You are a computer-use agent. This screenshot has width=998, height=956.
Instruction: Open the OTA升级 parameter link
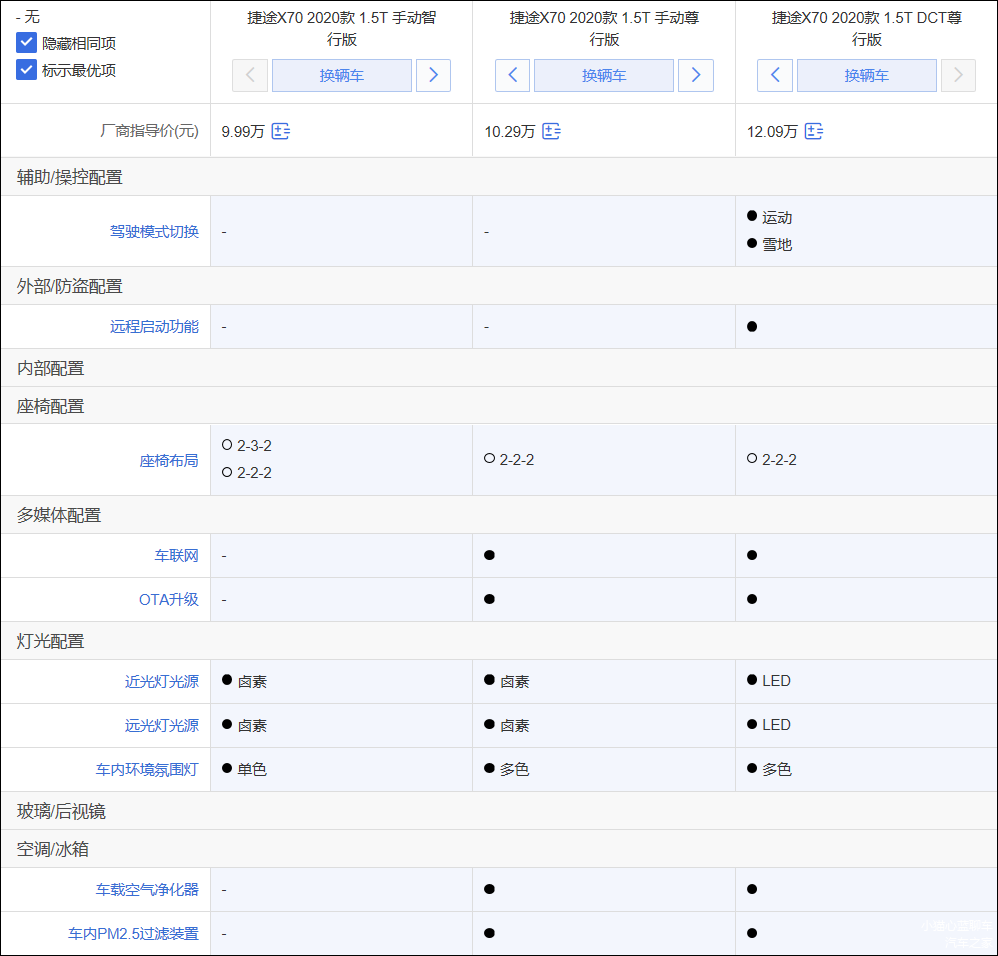click(169, 600)
